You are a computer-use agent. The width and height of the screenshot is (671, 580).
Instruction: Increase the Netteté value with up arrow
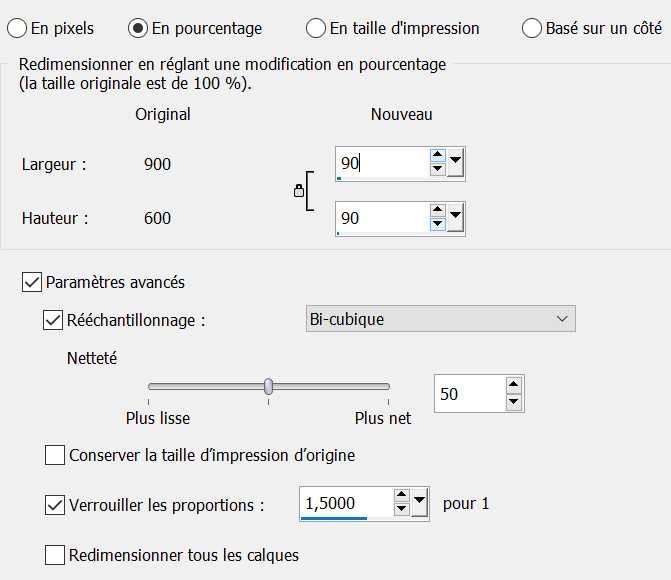514,386
